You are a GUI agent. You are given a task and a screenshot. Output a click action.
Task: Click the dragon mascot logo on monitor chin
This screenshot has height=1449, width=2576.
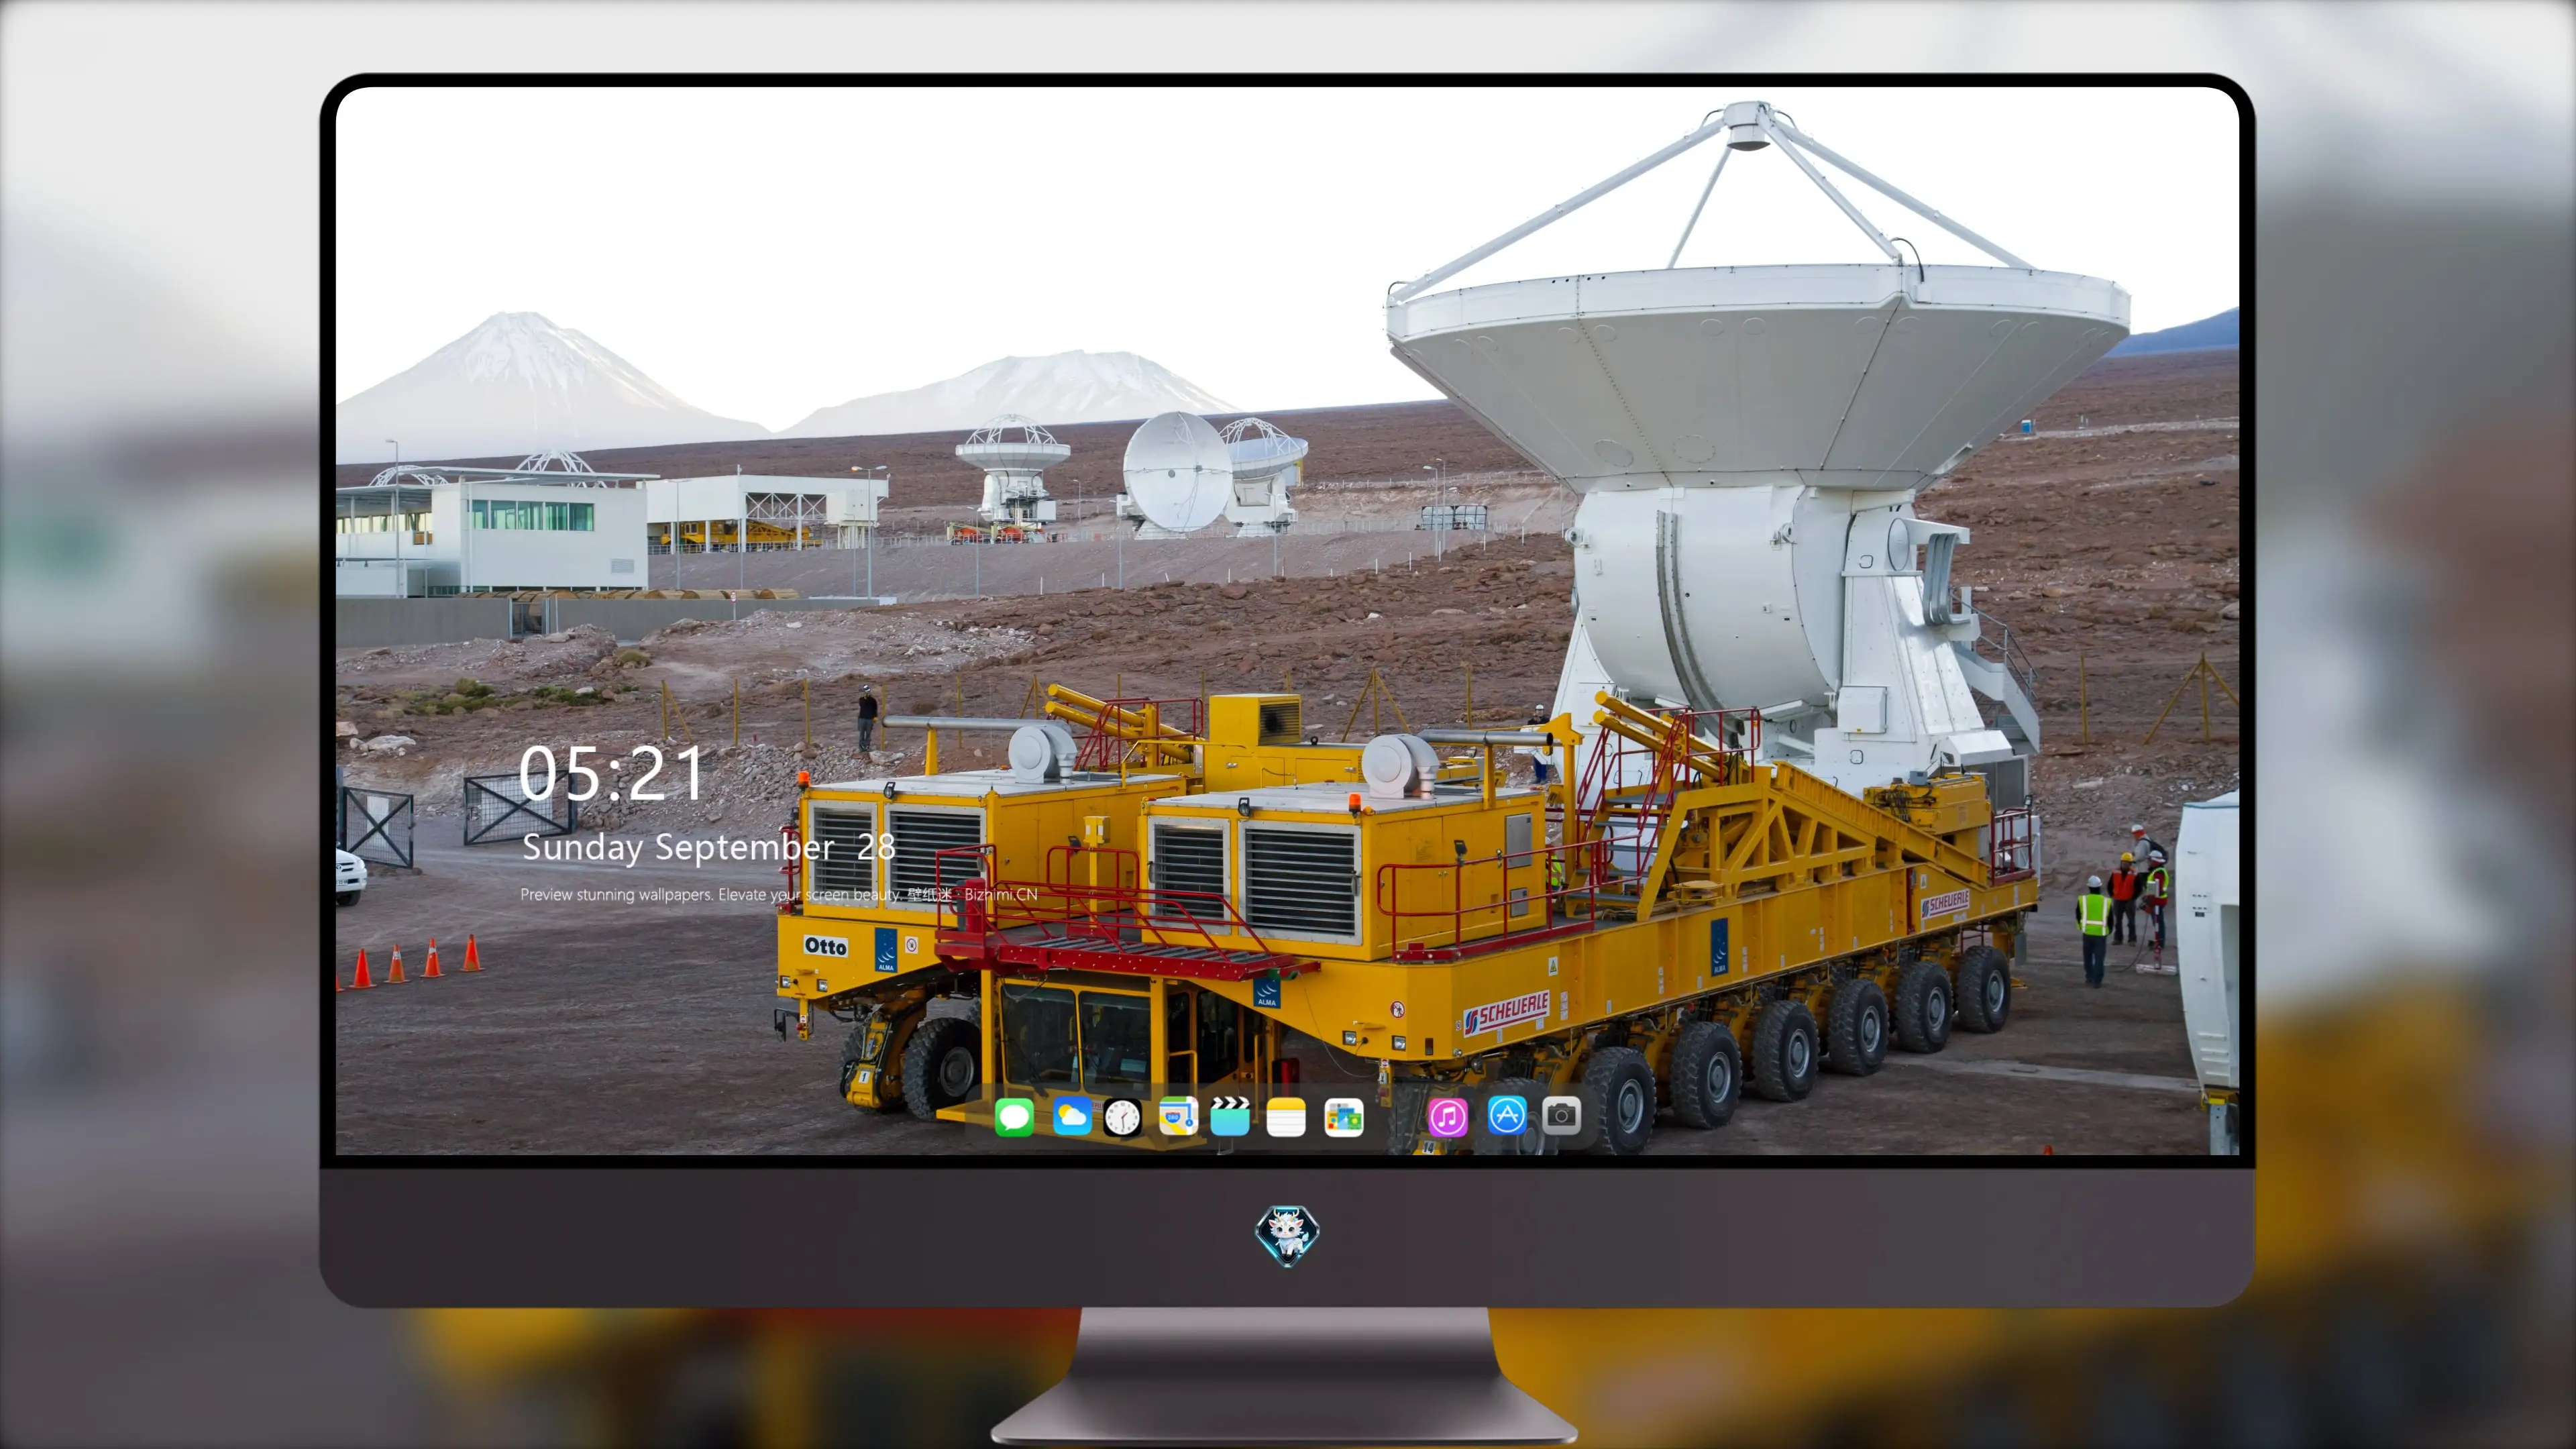pos(1287,1235)
